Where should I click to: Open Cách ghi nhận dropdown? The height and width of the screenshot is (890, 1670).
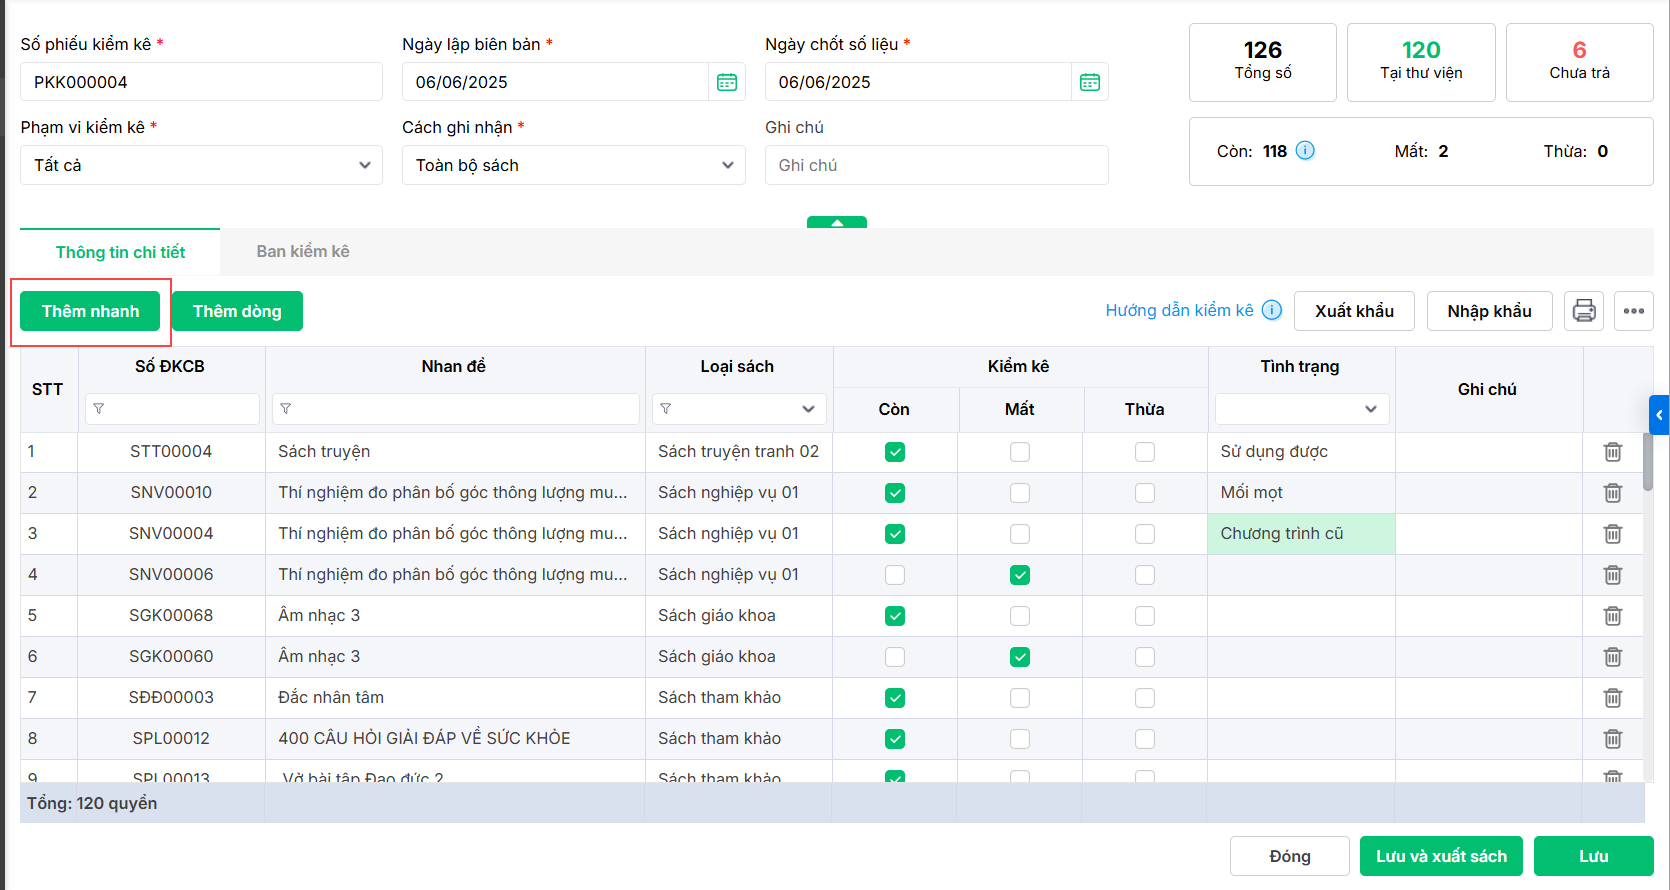pos(574,165)
